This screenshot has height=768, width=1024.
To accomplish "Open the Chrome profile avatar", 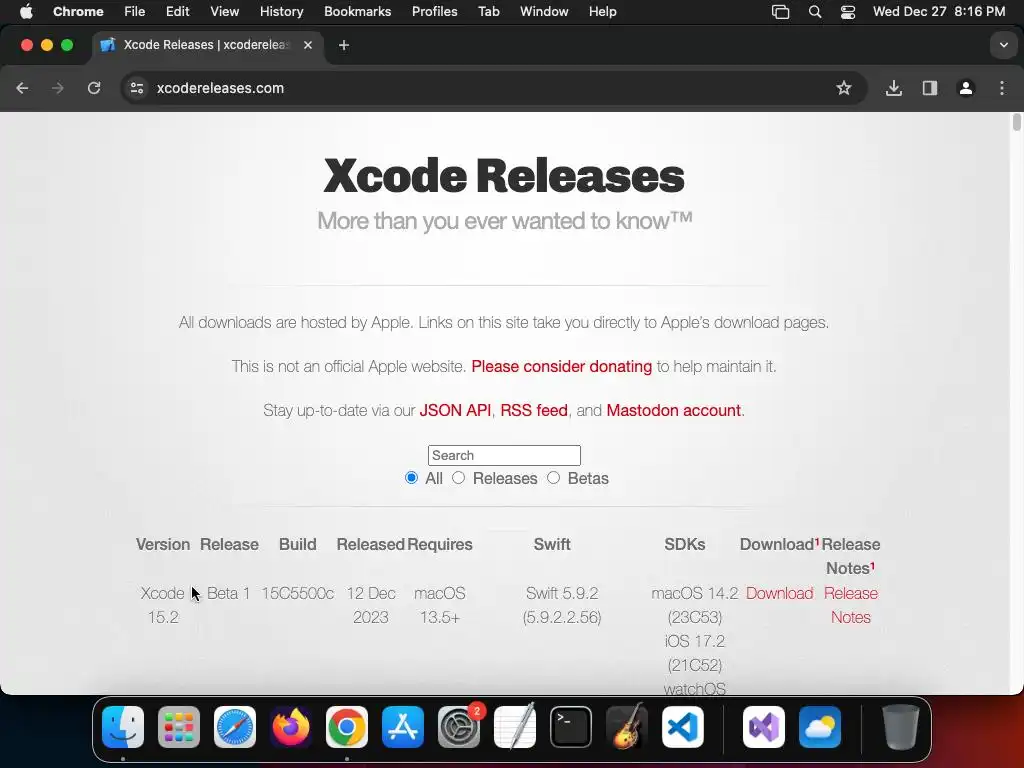I will point(966,88).
